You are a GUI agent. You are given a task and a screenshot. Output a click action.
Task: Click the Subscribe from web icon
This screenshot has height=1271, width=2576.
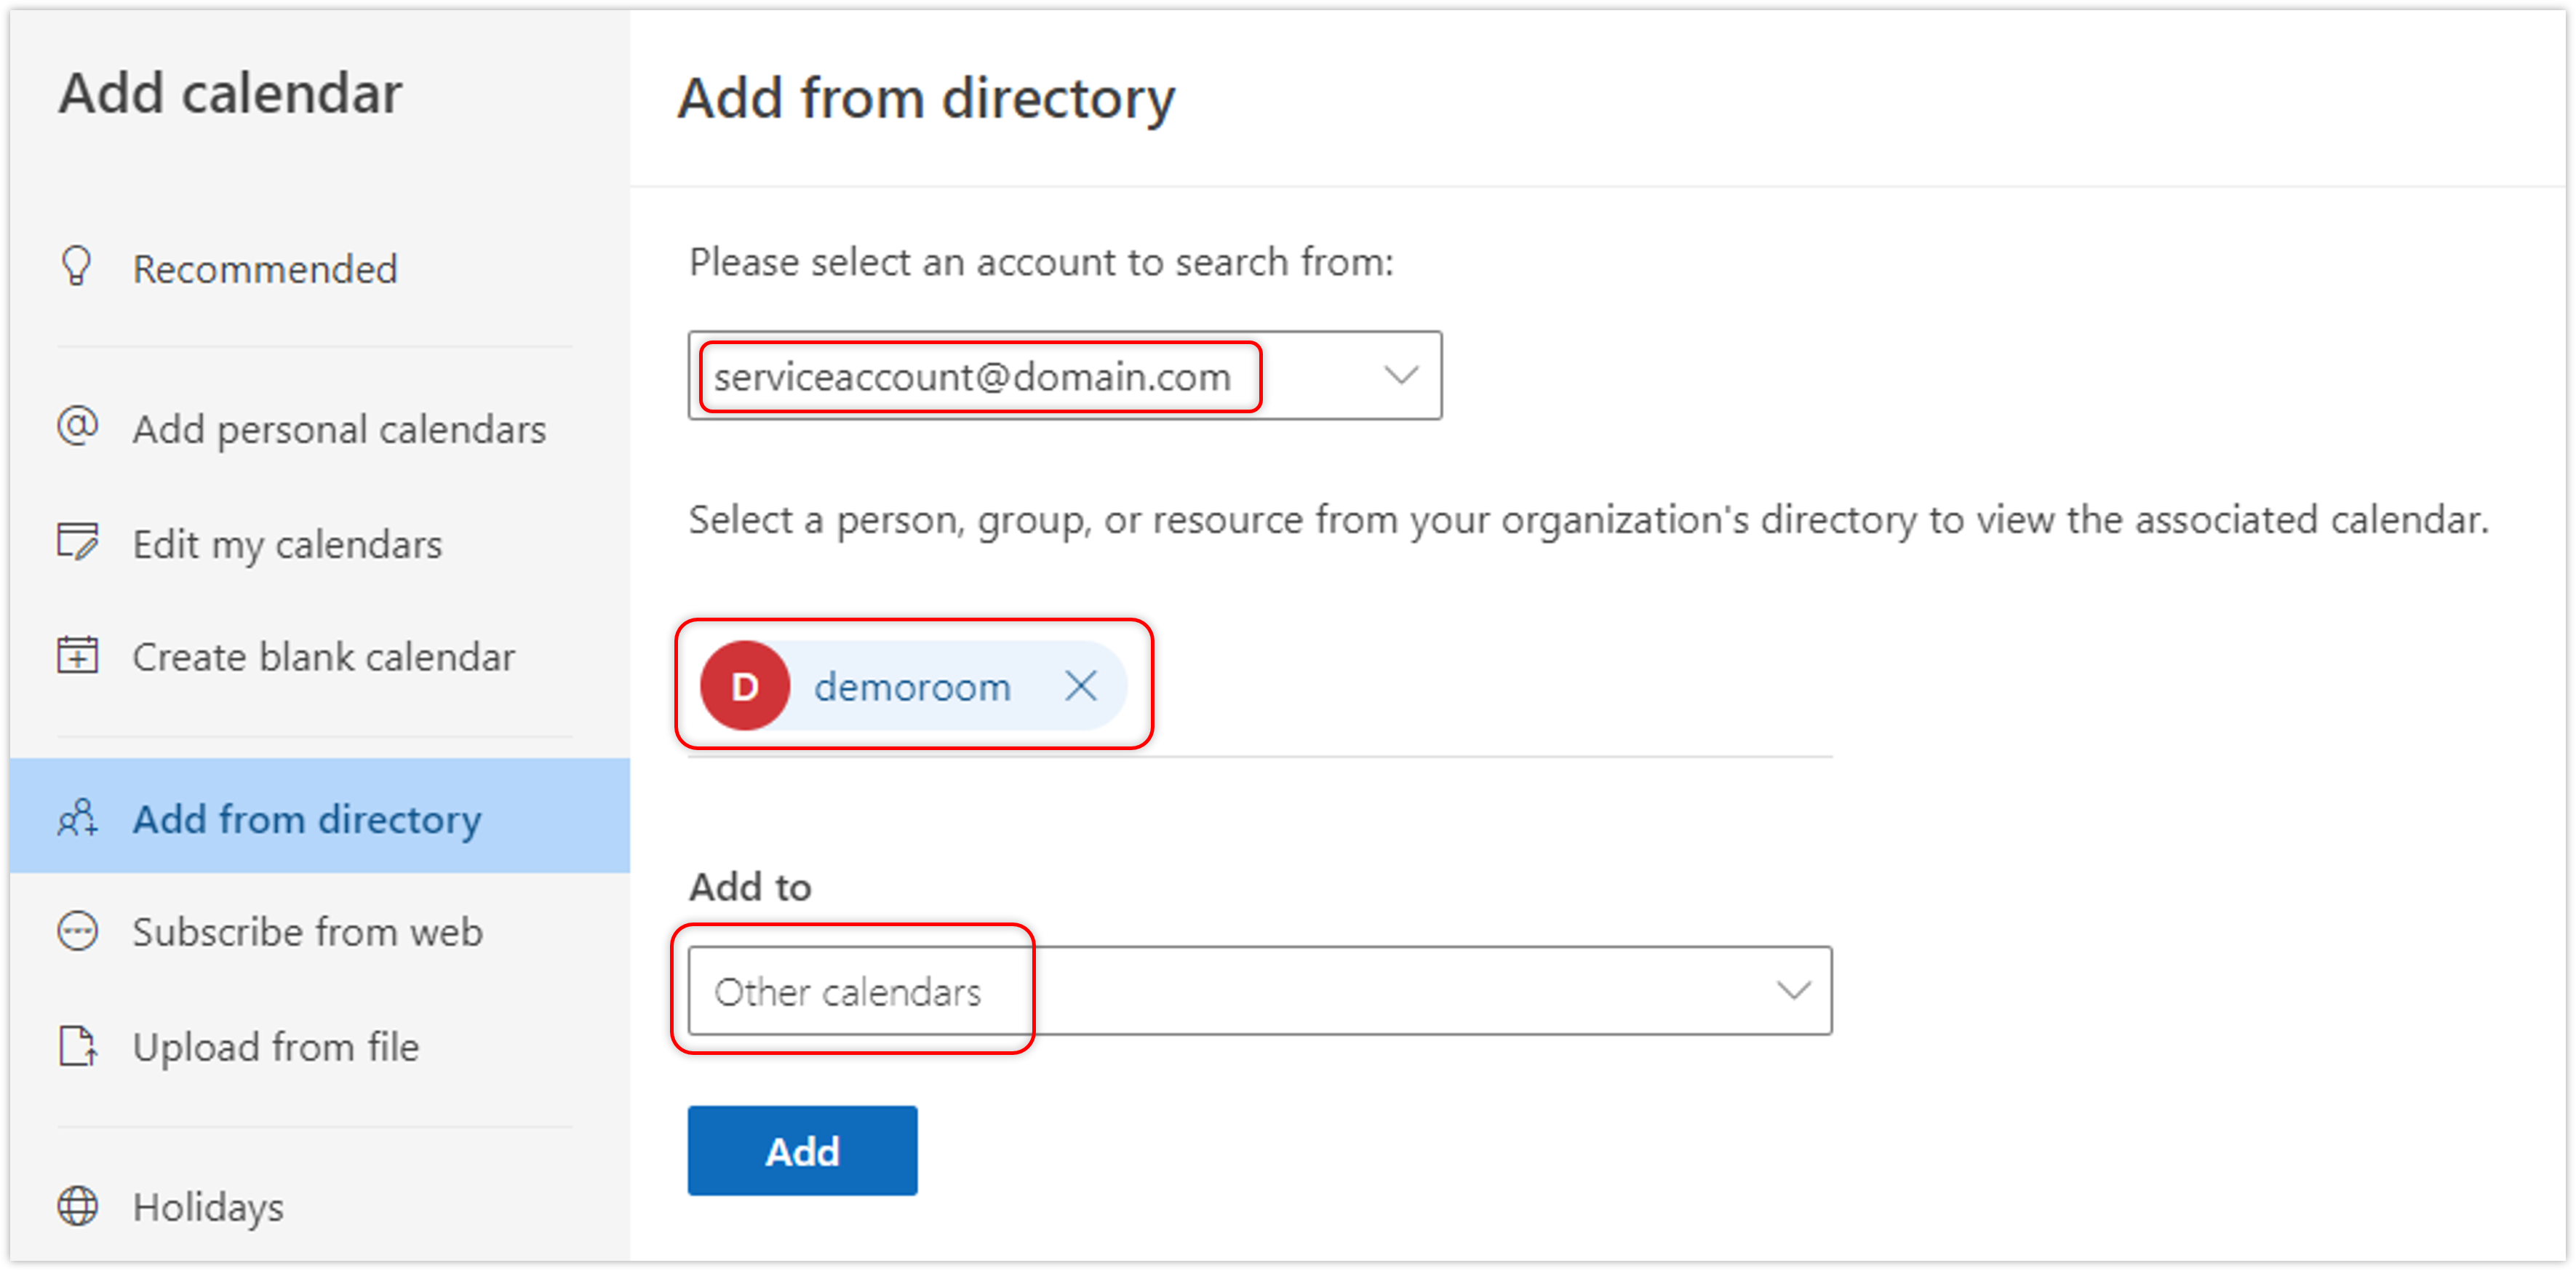[x=77, y=931]
